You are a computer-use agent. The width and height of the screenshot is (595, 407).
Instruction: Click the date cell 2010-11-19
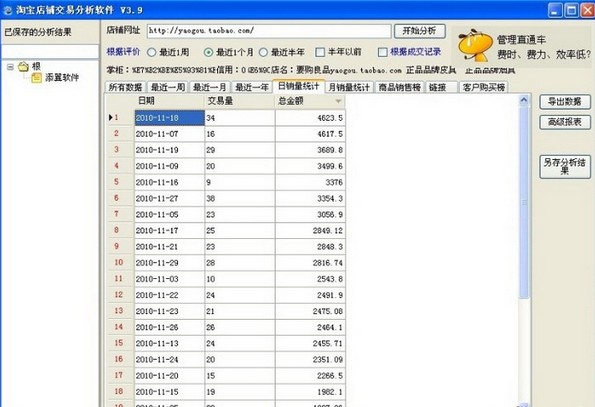pos(169,150)
